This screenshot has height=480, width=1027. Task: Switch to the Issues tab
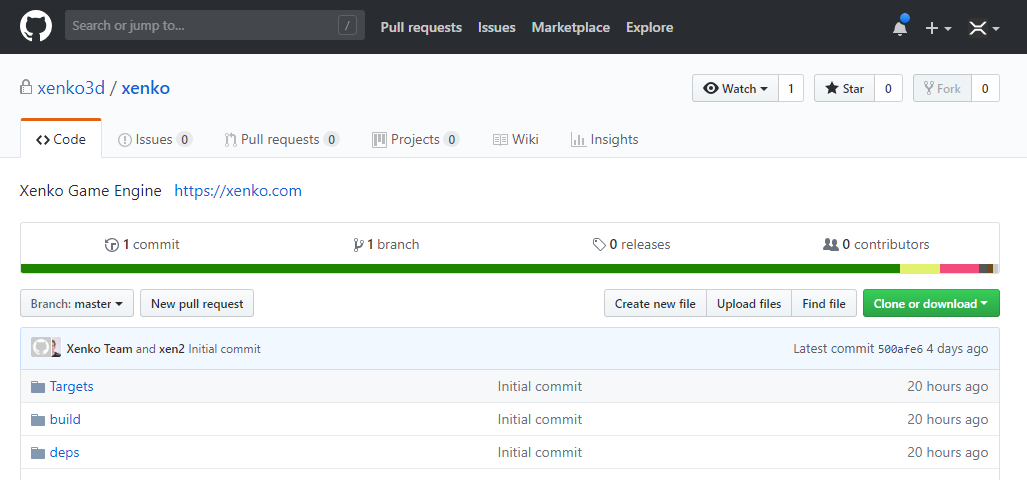tap(154, 140)
